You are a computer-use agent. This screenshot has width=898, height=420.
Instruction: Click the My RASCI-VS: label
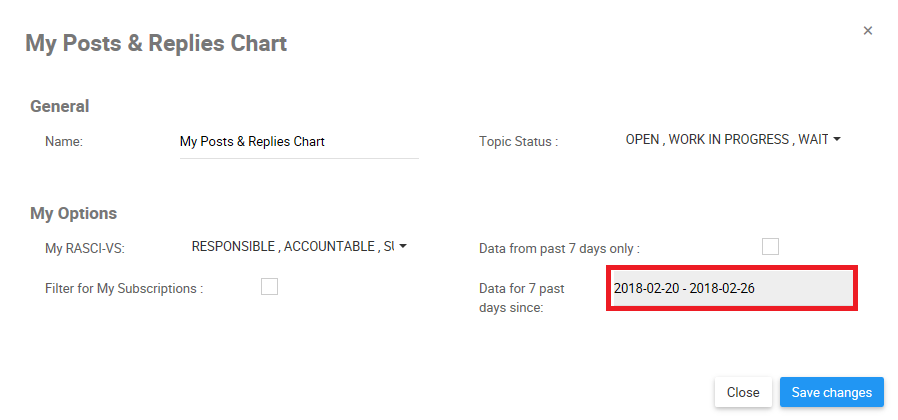click(84, 247)
